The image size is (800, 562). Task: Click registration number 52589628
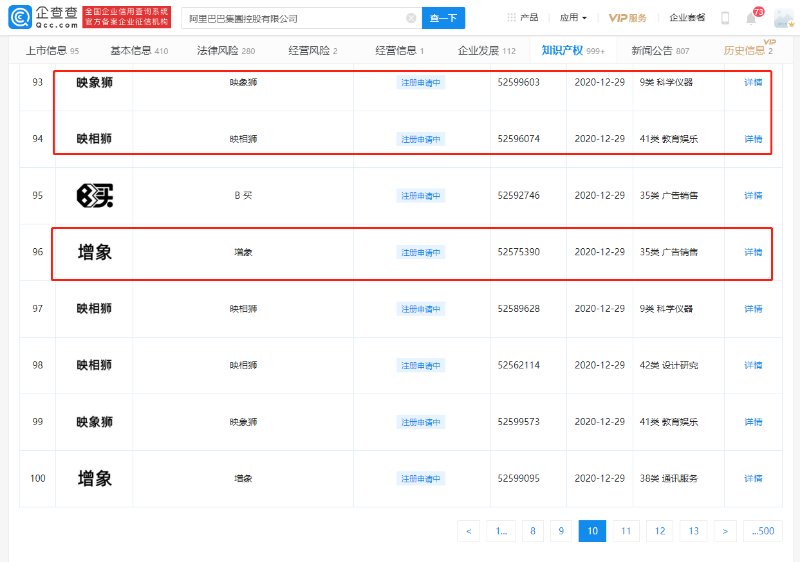click(518, 309)
